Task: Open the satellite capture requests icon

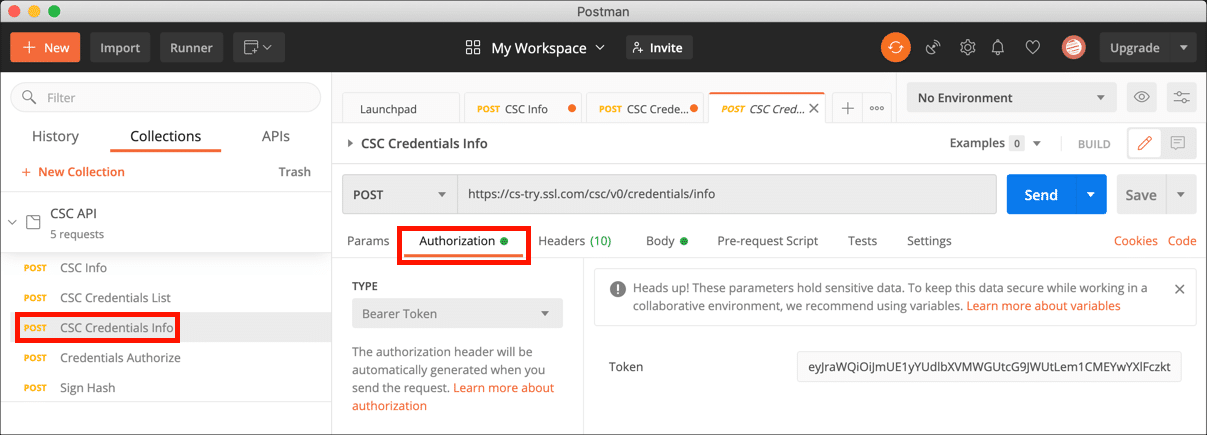Action: 932,47
